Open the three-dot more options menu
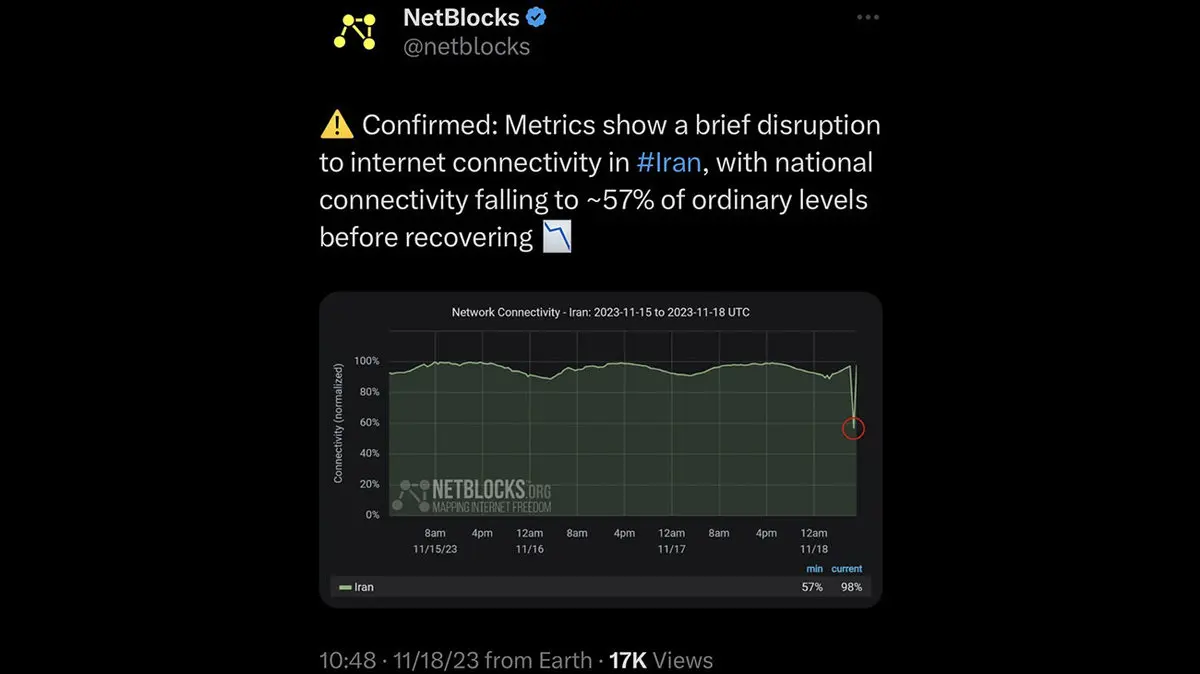Screen dimensions: 1200x674 coord(870,18)
